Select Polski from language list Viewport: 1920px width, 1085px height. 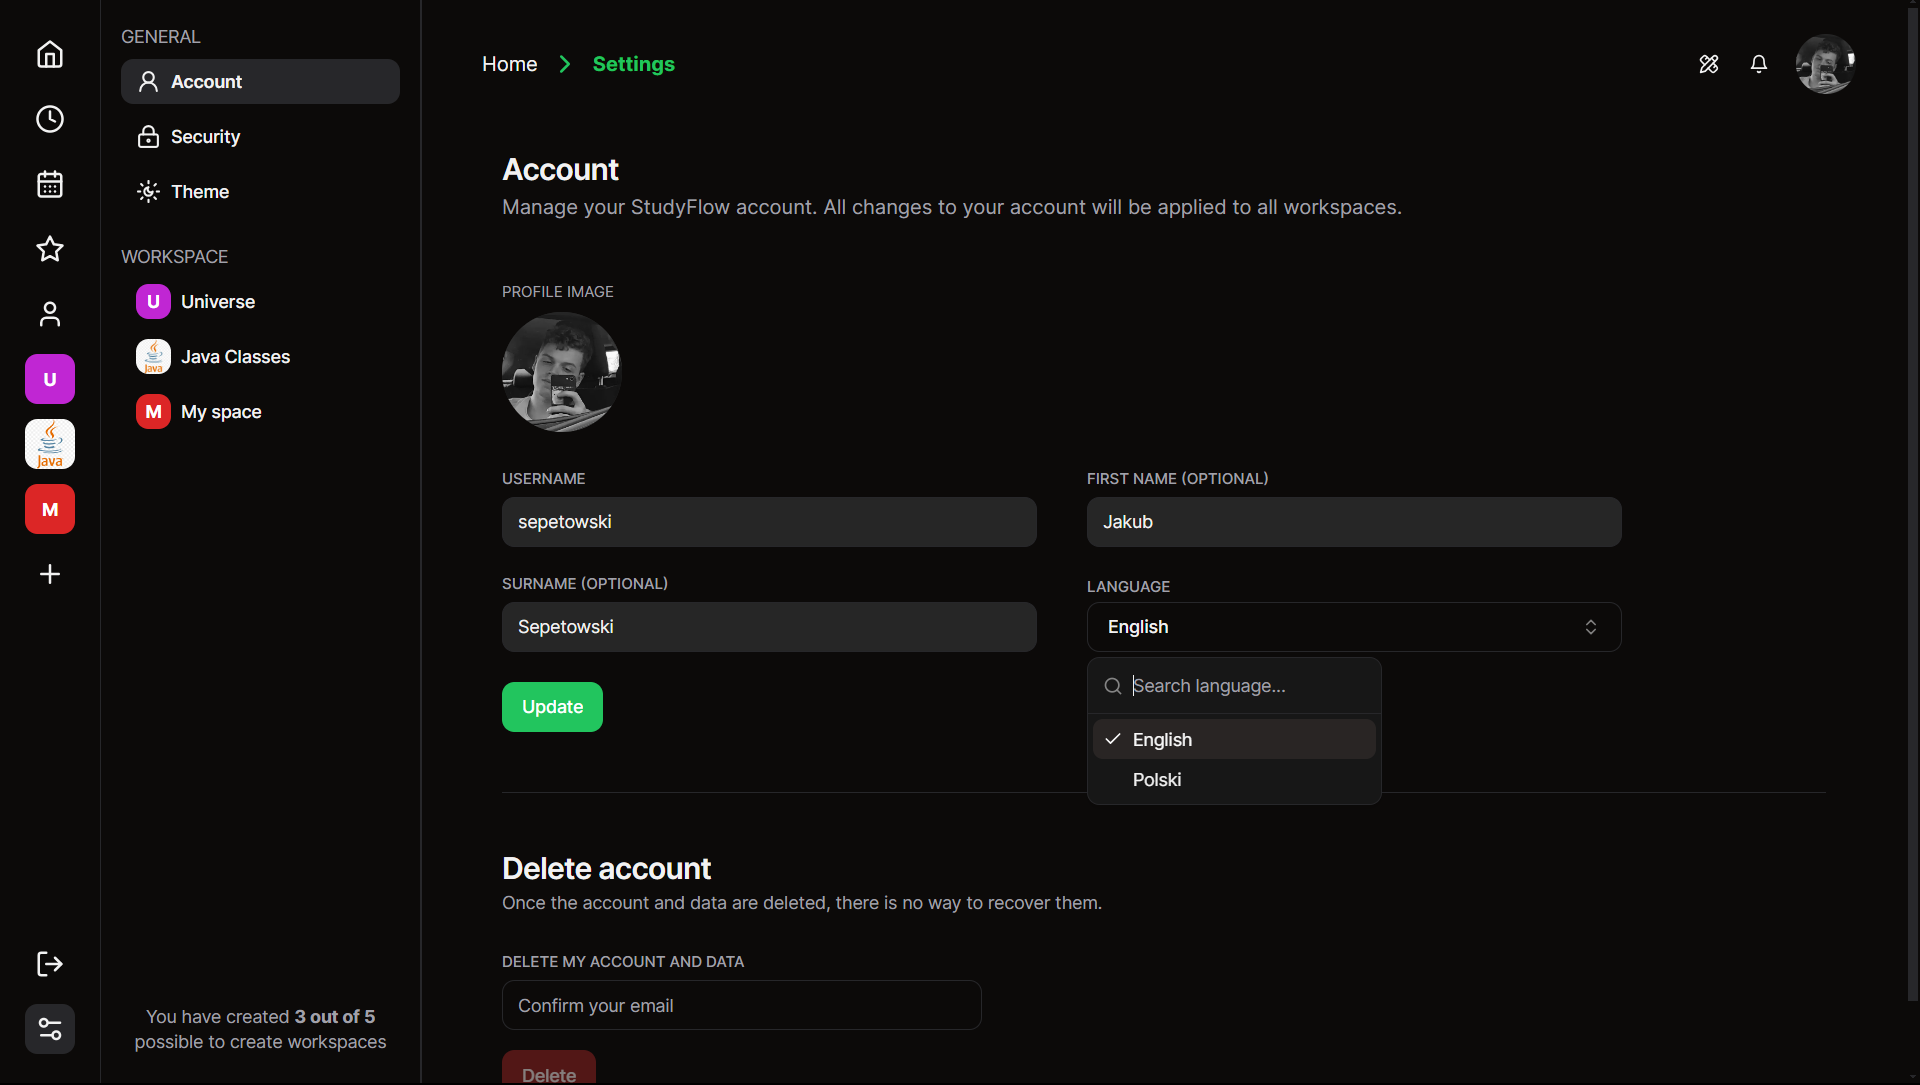pyautogui.click(x=1157, y=780)
